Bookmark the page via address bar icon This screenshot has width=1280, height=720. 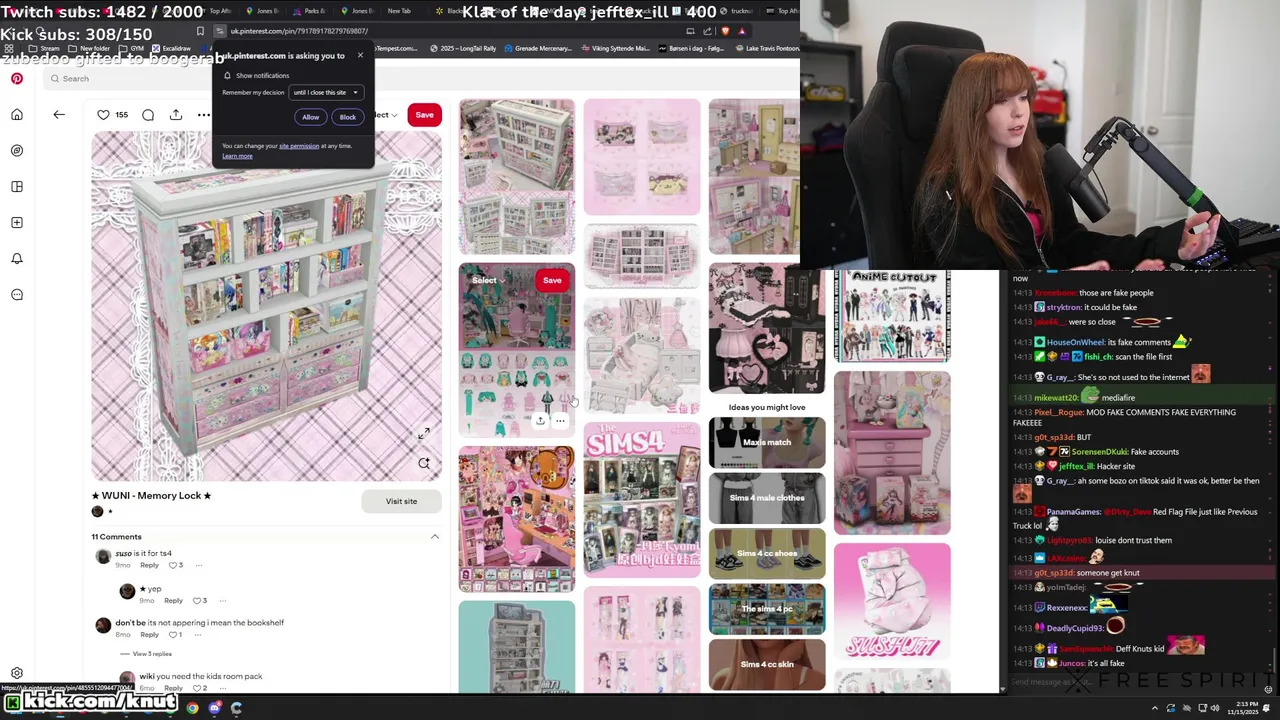tap(200, 31)
